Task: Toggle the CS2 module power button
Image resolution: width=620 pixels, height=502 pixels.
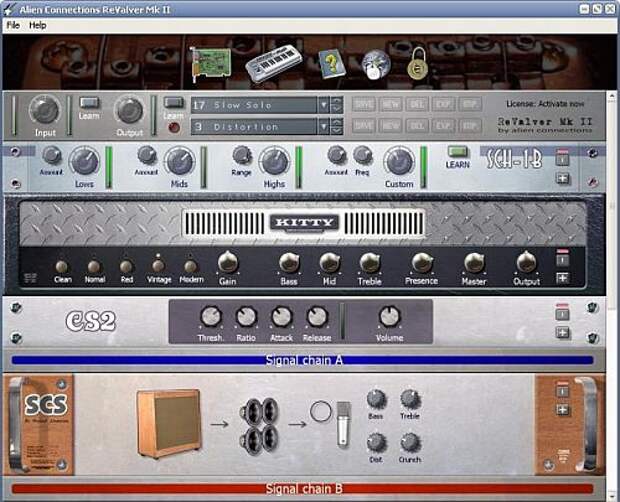Action: 562,314
